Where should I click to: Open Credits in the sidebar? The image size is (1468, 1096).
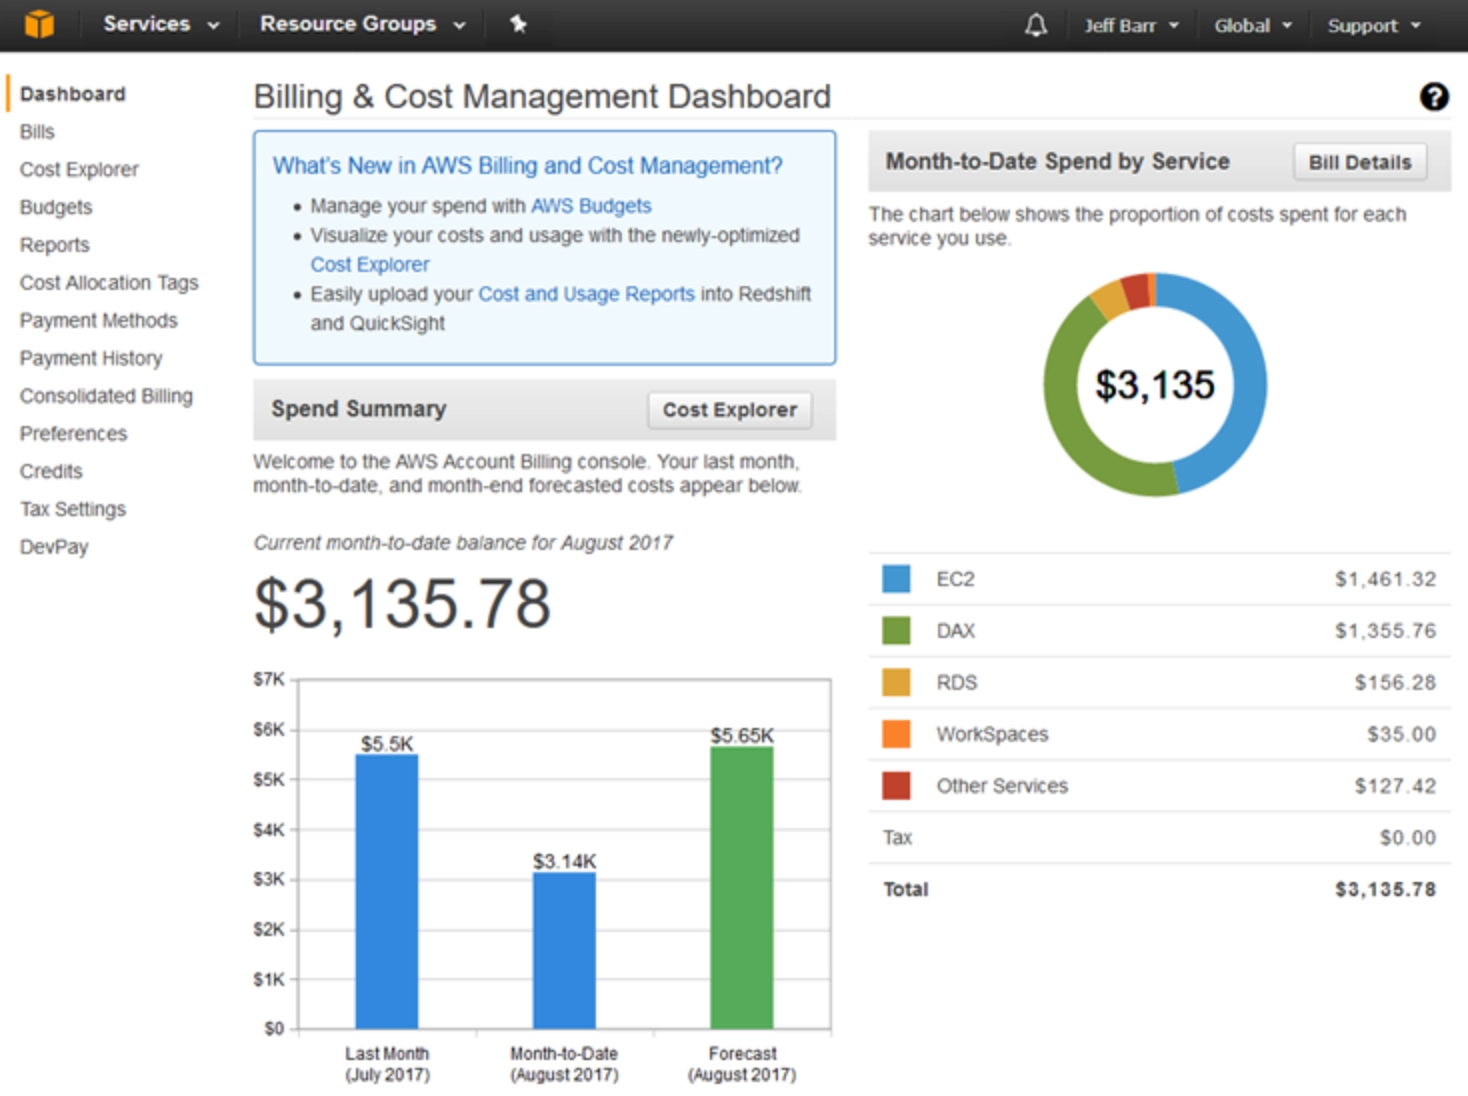click(51, 471)
